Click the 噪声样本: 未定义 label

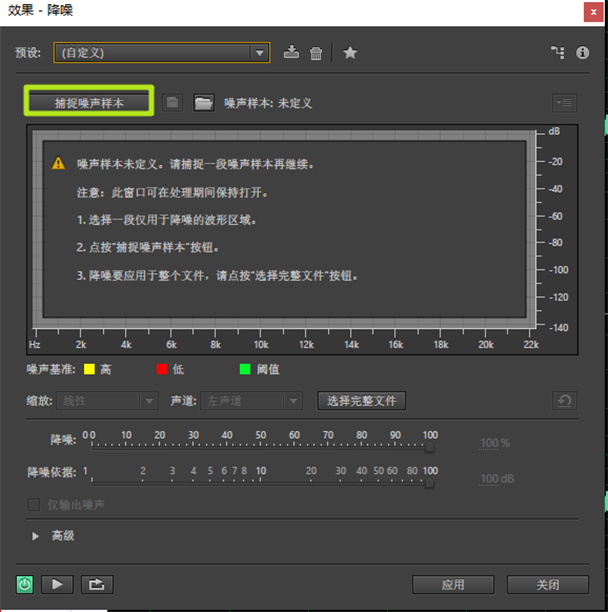point(268,103)
